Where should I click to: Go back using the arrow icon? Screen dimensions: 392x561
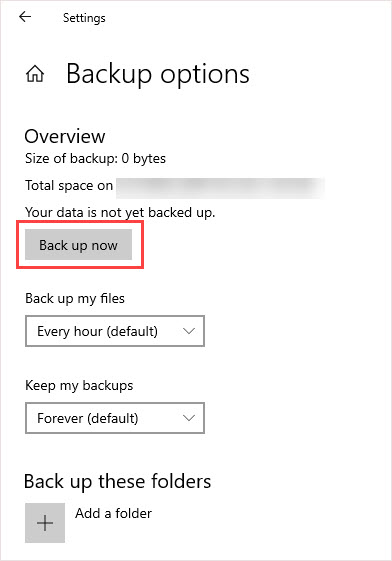(x=25, y=16)
